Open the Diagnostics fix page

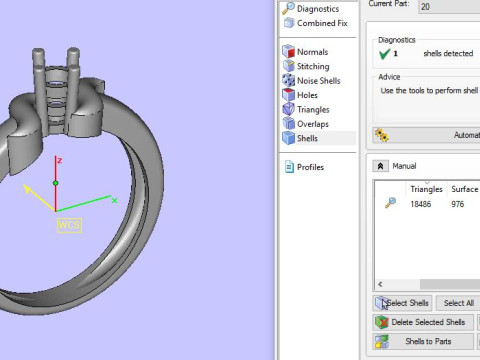point(311,9)
